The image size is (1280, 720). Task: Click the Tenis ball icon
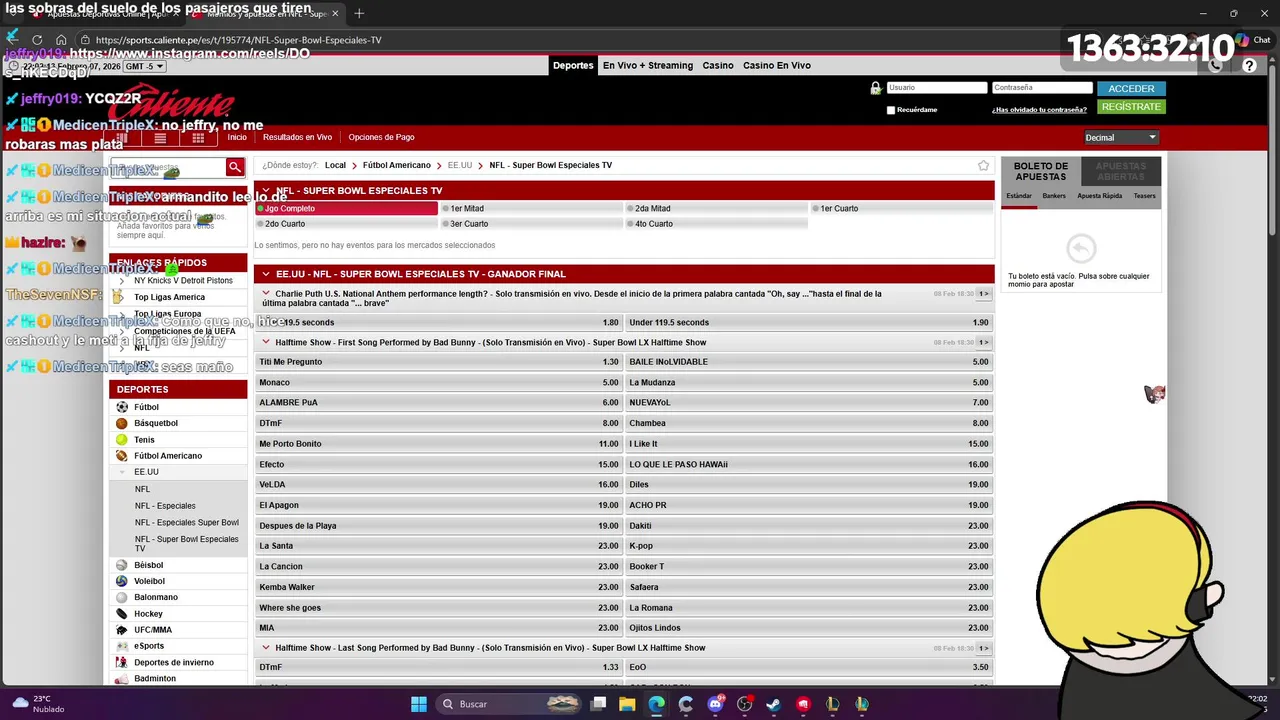(x=122, y=439)
